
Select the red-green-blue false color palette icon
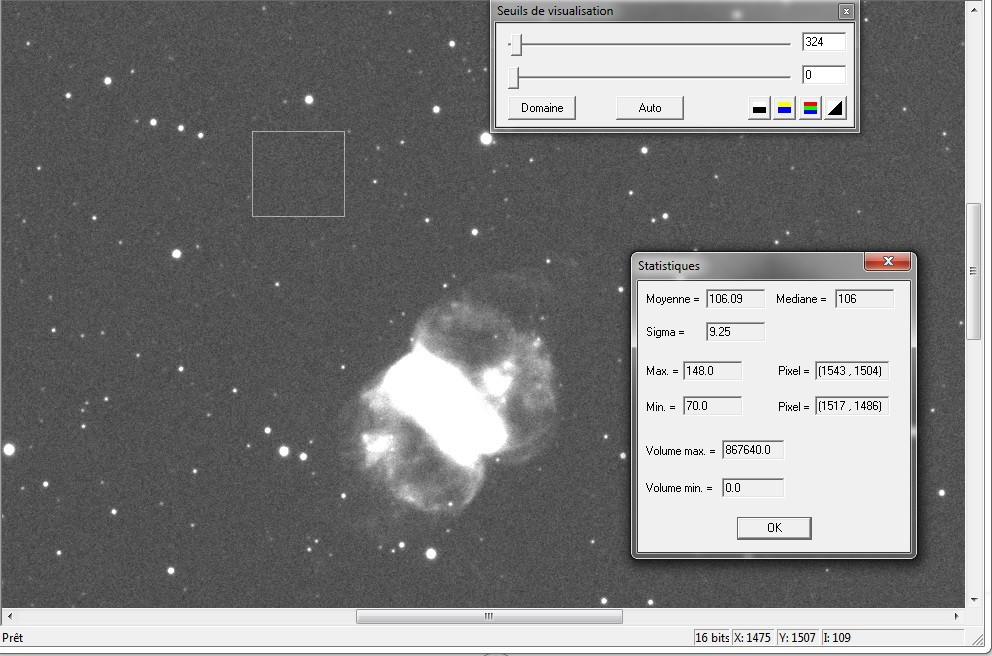[x=810, y=108]
